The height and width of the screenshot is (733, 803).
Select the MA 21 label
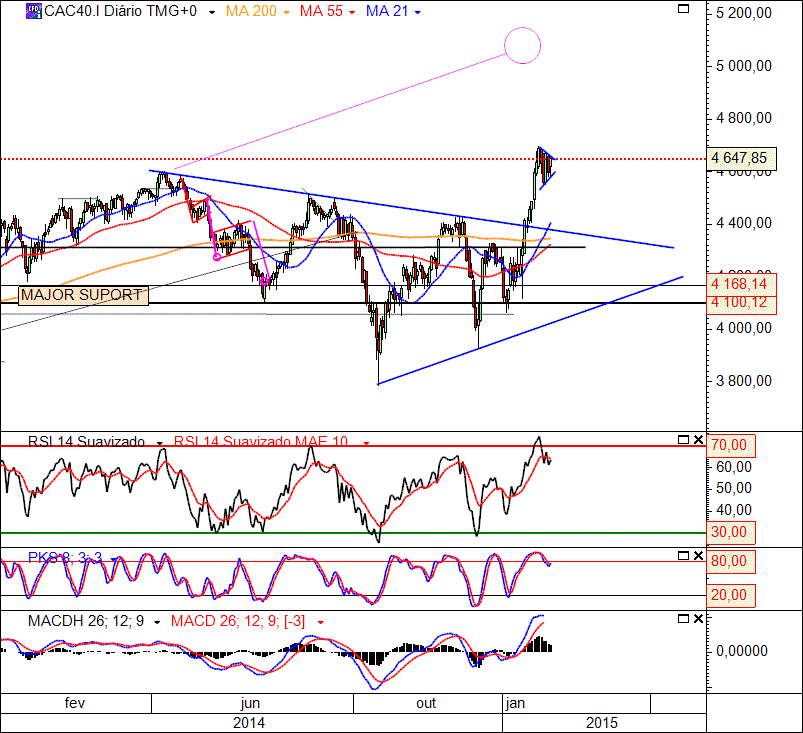tap(387, 11)
